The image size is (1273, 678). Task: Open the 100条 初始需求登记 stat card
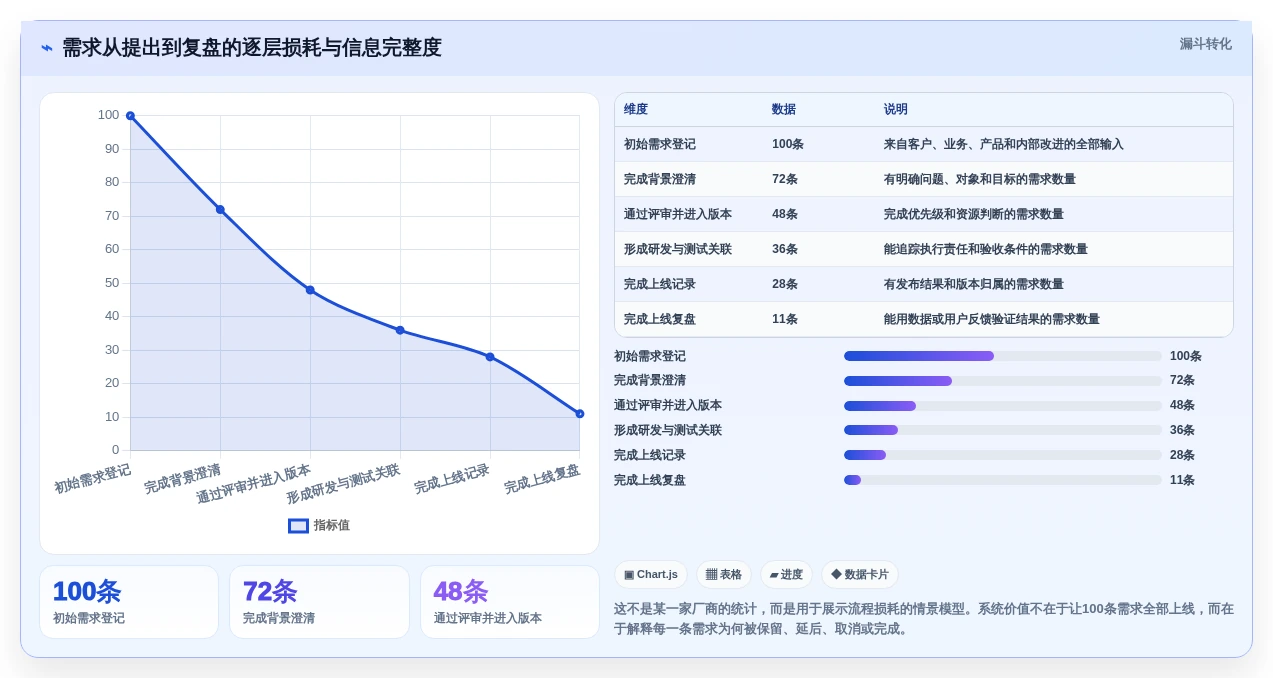tap(129, 602)
